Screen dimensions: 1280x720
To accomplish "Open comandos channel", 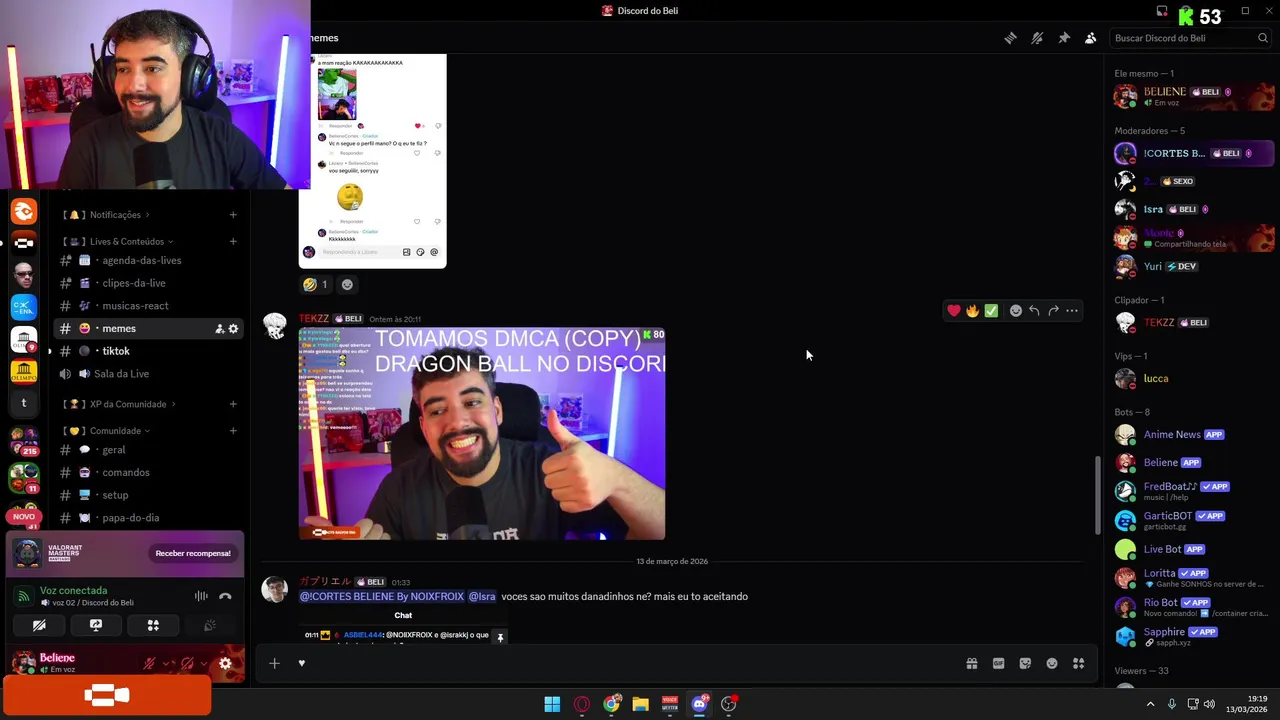I will point(148,473).
